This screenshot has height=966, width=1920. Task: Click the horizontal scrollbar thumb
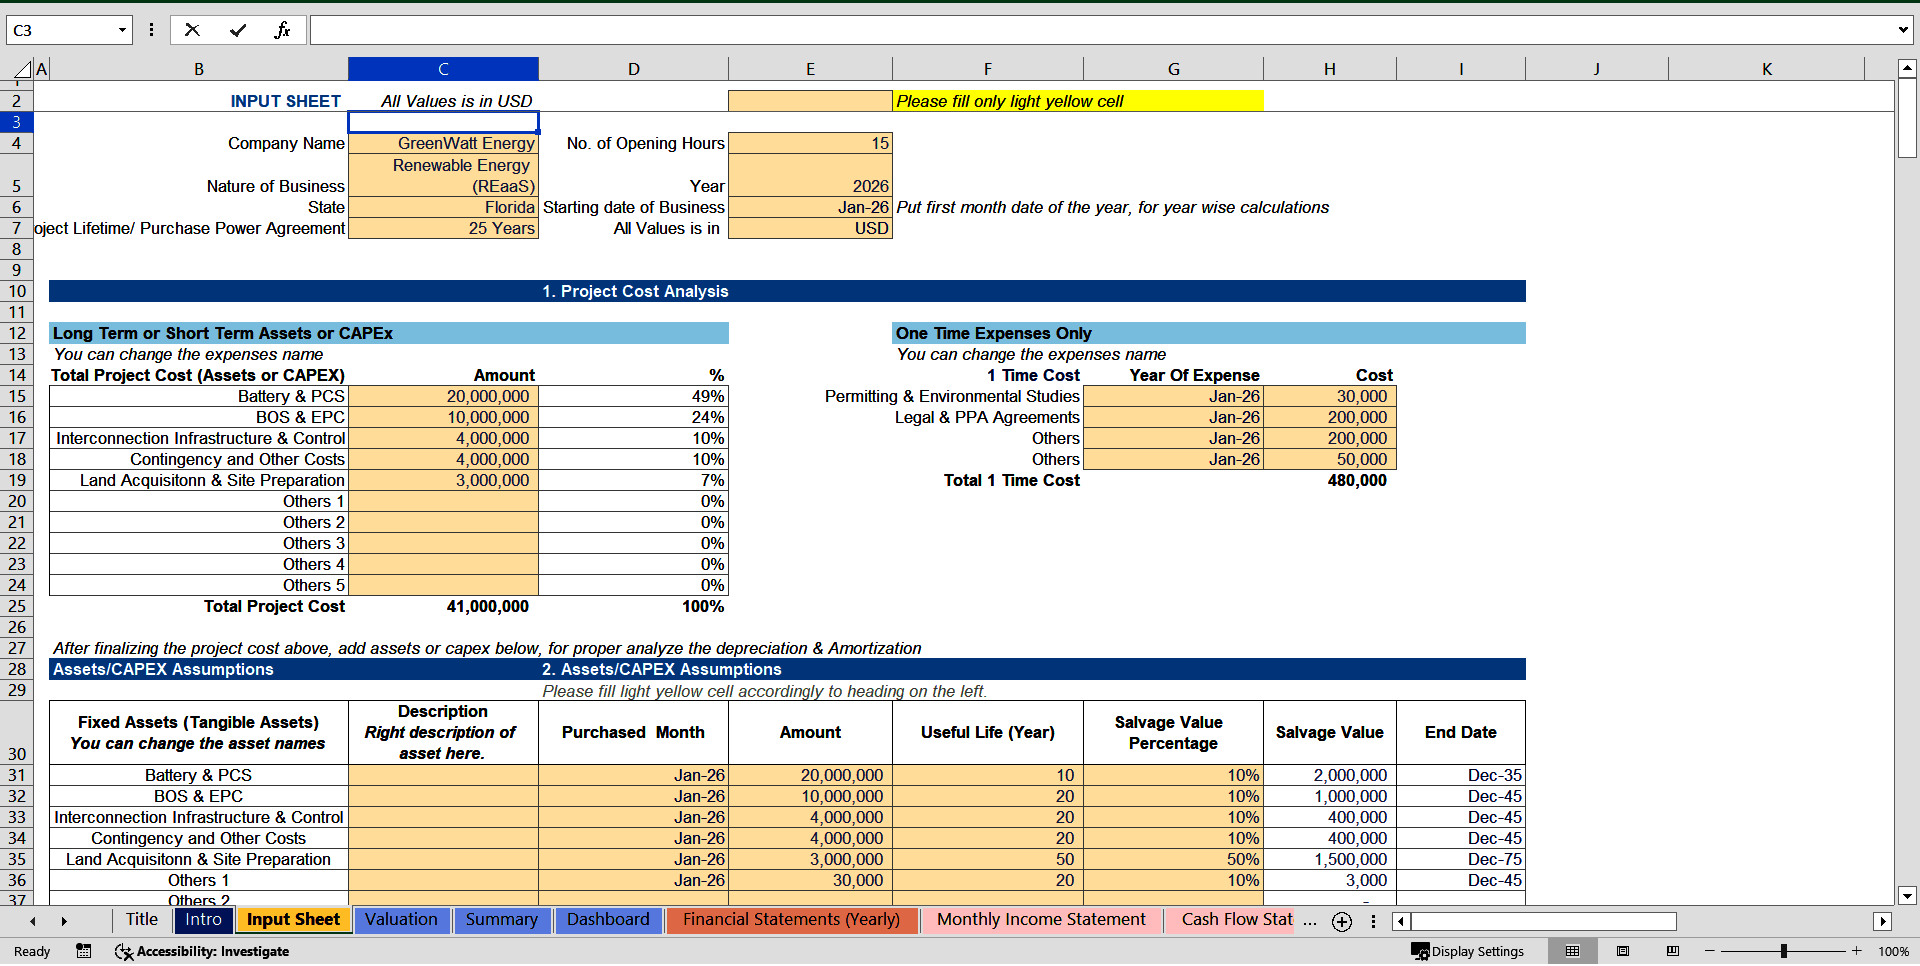(1543, 921)
